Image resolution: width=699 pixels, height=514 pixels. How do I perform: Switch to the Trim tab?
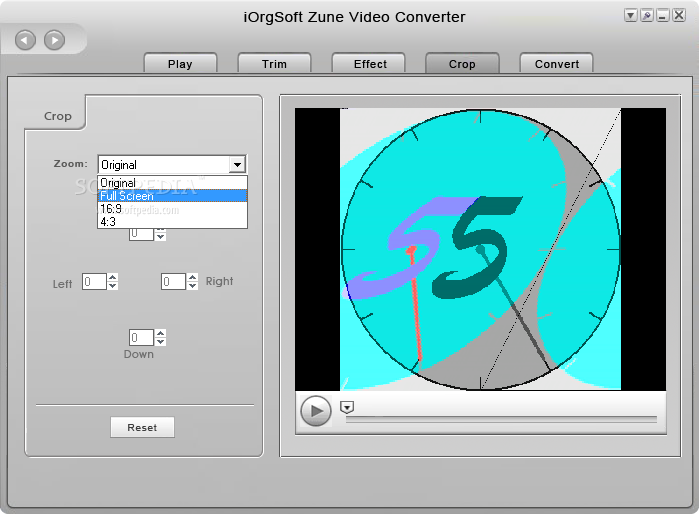point(274,63)
